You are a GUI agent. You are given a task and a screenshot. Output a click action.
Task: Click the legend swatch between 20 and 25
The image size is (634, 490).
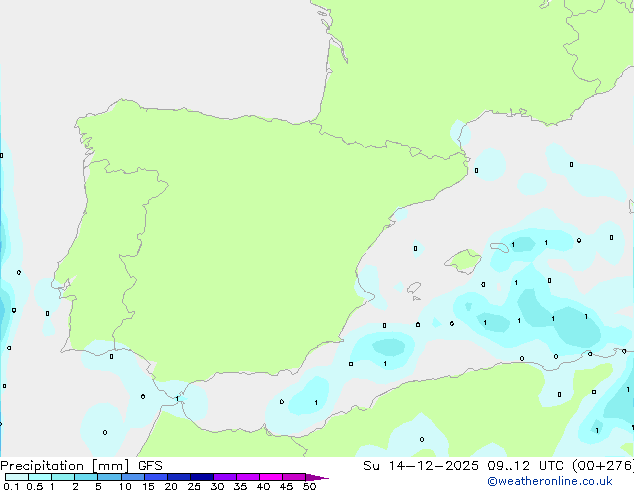[178, 477]
